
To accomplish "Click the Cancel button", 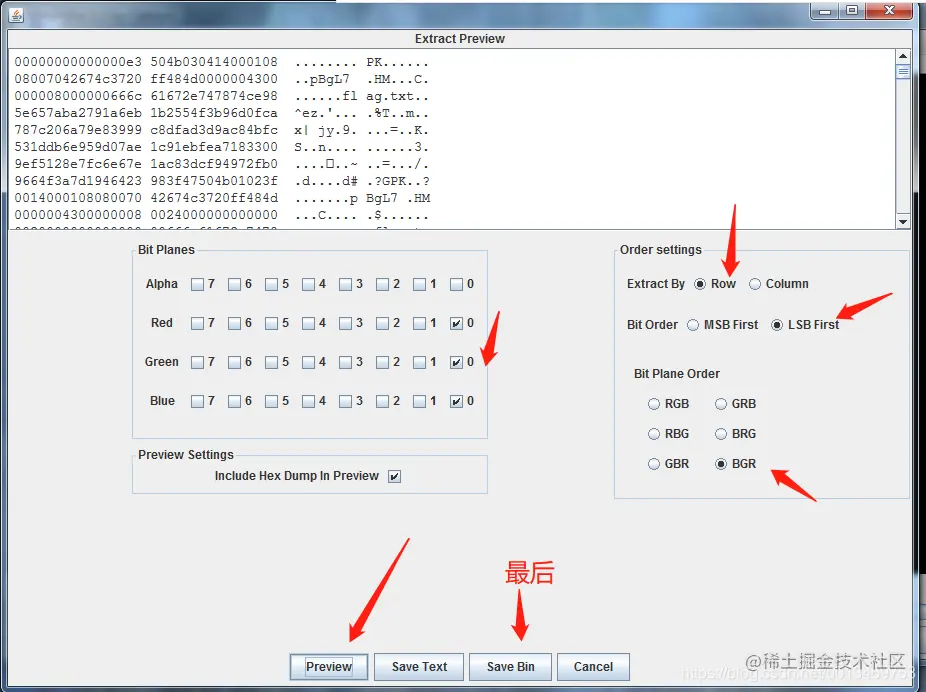I will (594, 667).
